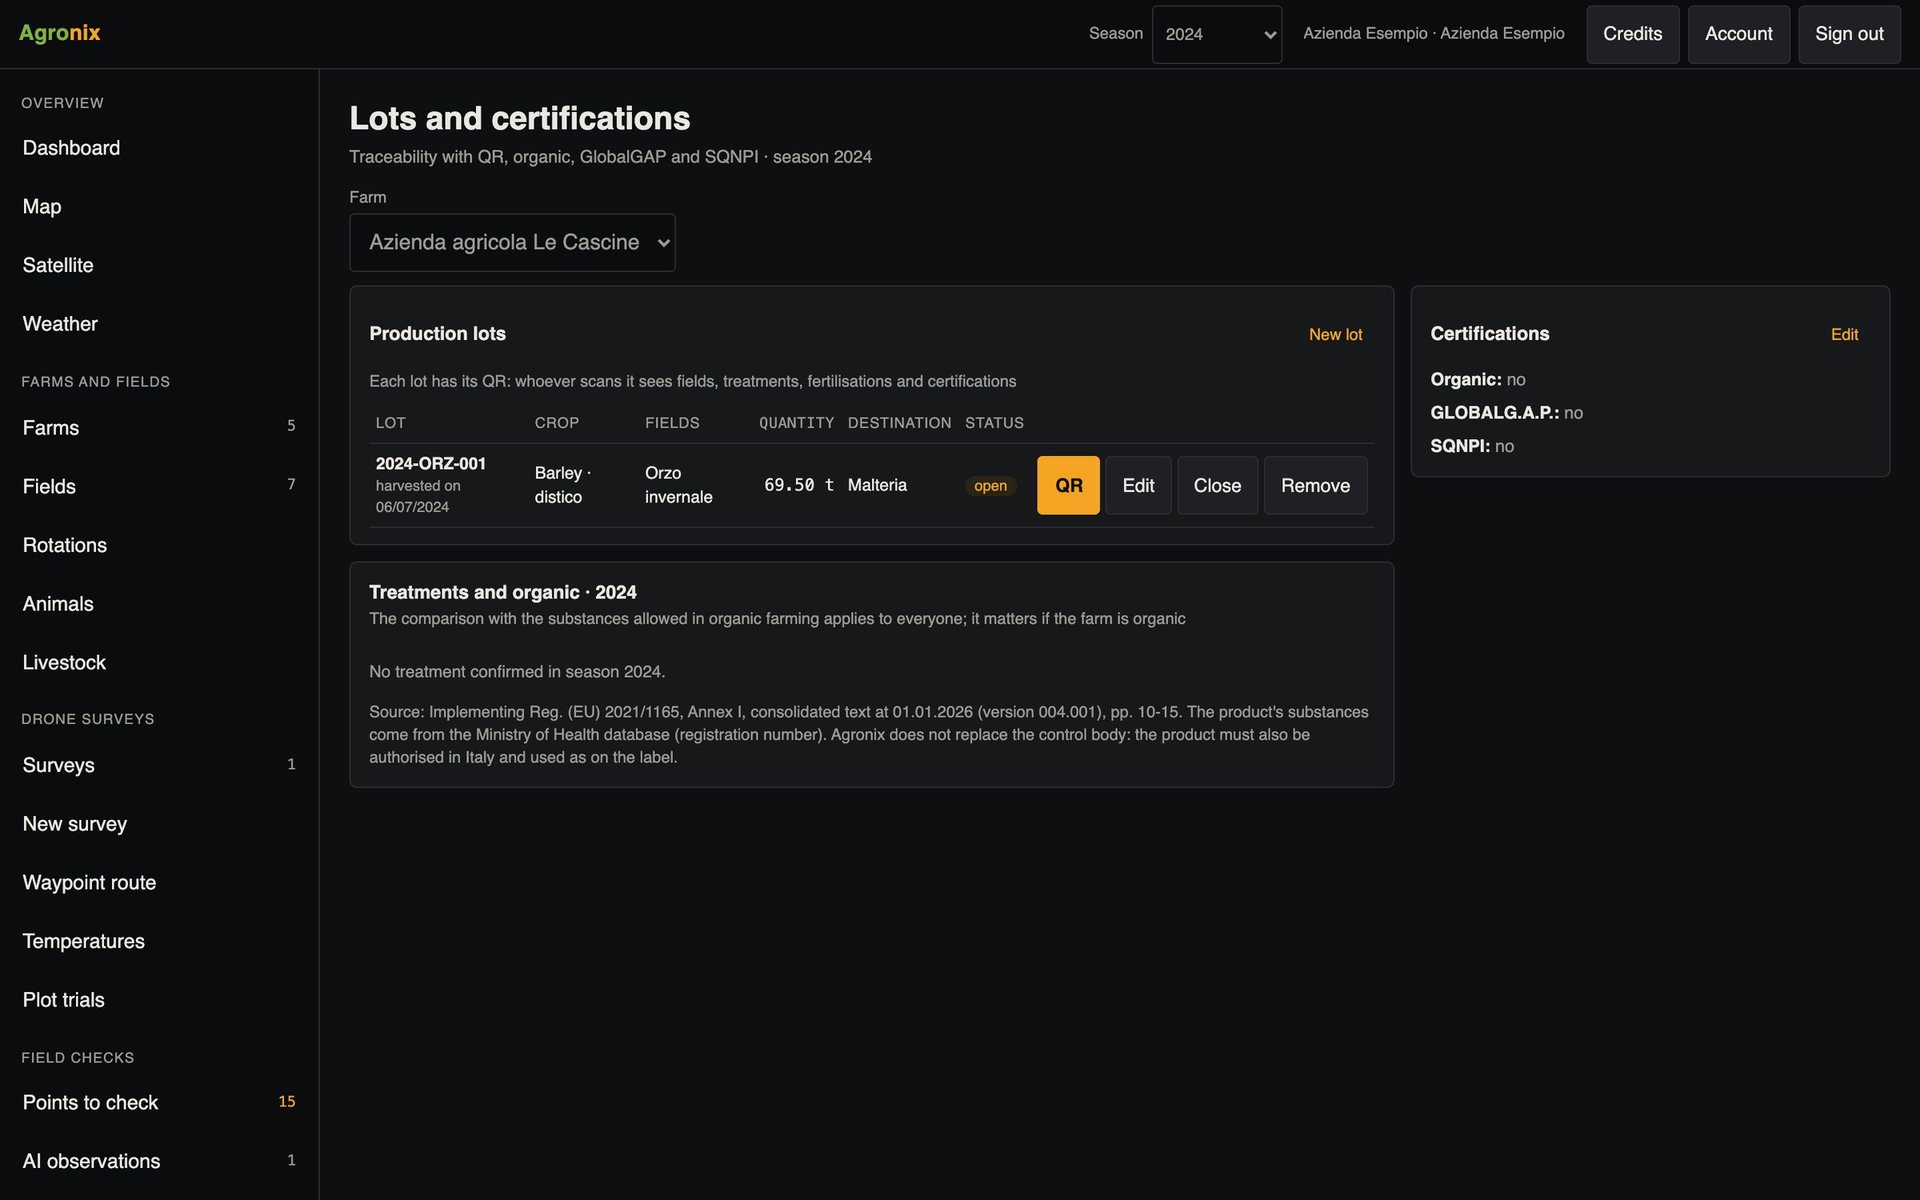Open the Season 2024 dropdown

click(1216, 34)
